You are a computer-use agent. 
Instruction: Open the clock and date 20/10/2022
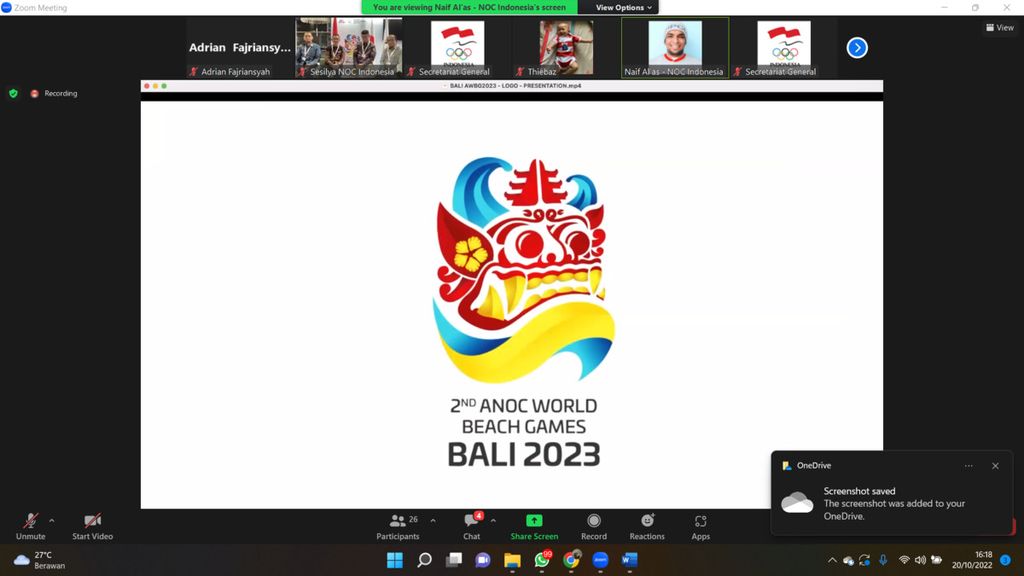coord(972,560)
